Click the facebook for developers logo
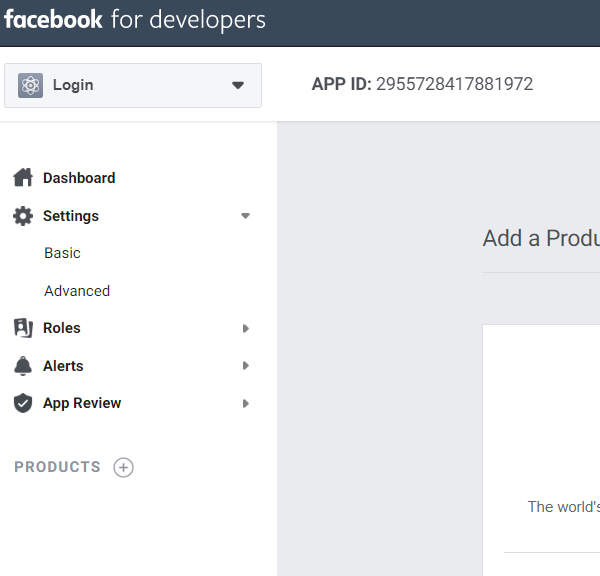The height and width of the screenshot is (576, 600). 134,20
